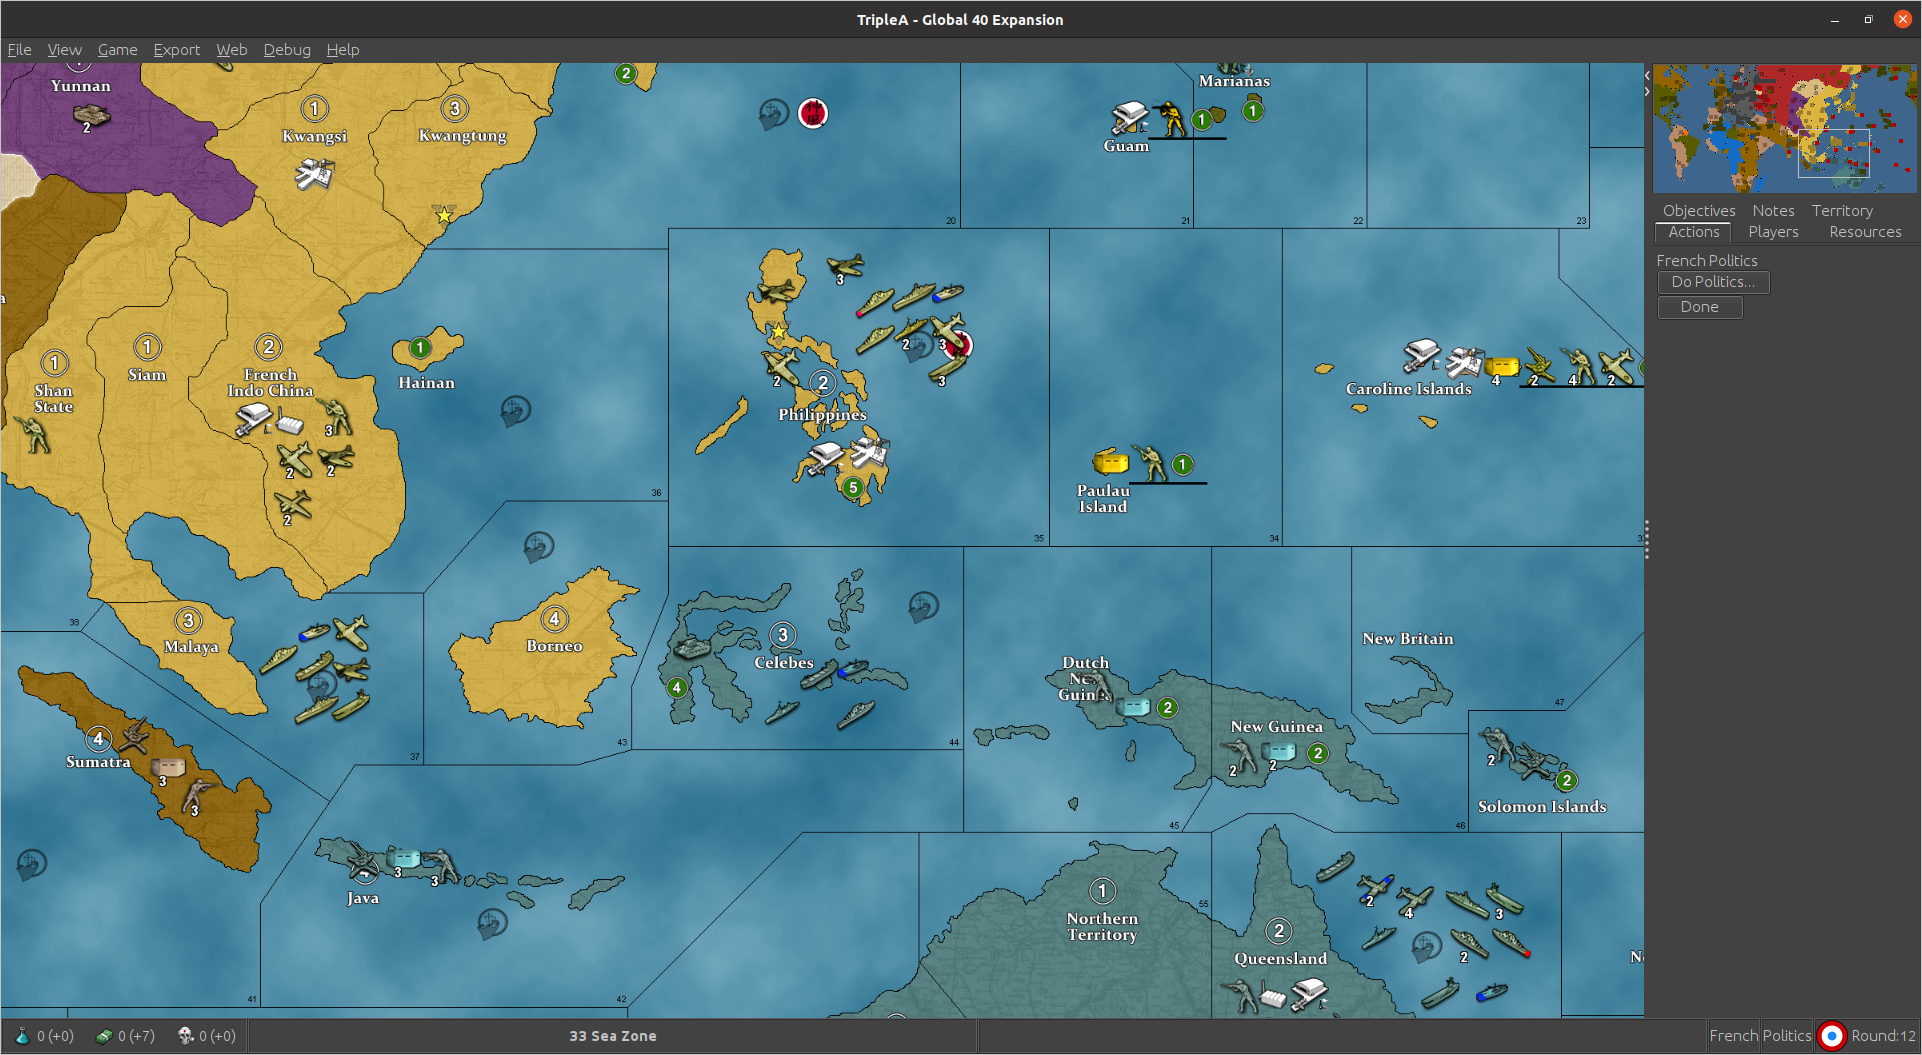Click the Malaya territory label
1922x1055 pixels.
(x=191, y=647)
